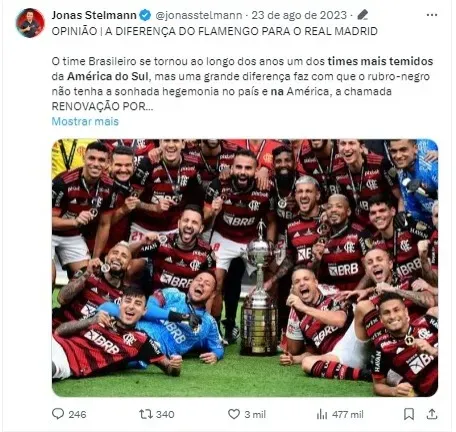Image resolution: width=456 pixels, height=432 pixels.
Task: Like the post with heart icon
Action: [x=234, y=414]
